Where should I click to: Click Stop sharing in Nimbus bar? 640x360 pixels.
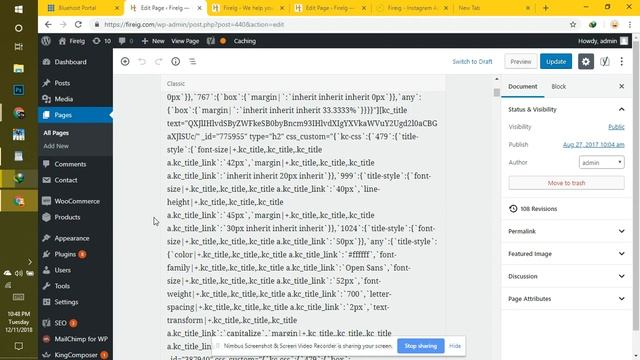coord(420,346)
